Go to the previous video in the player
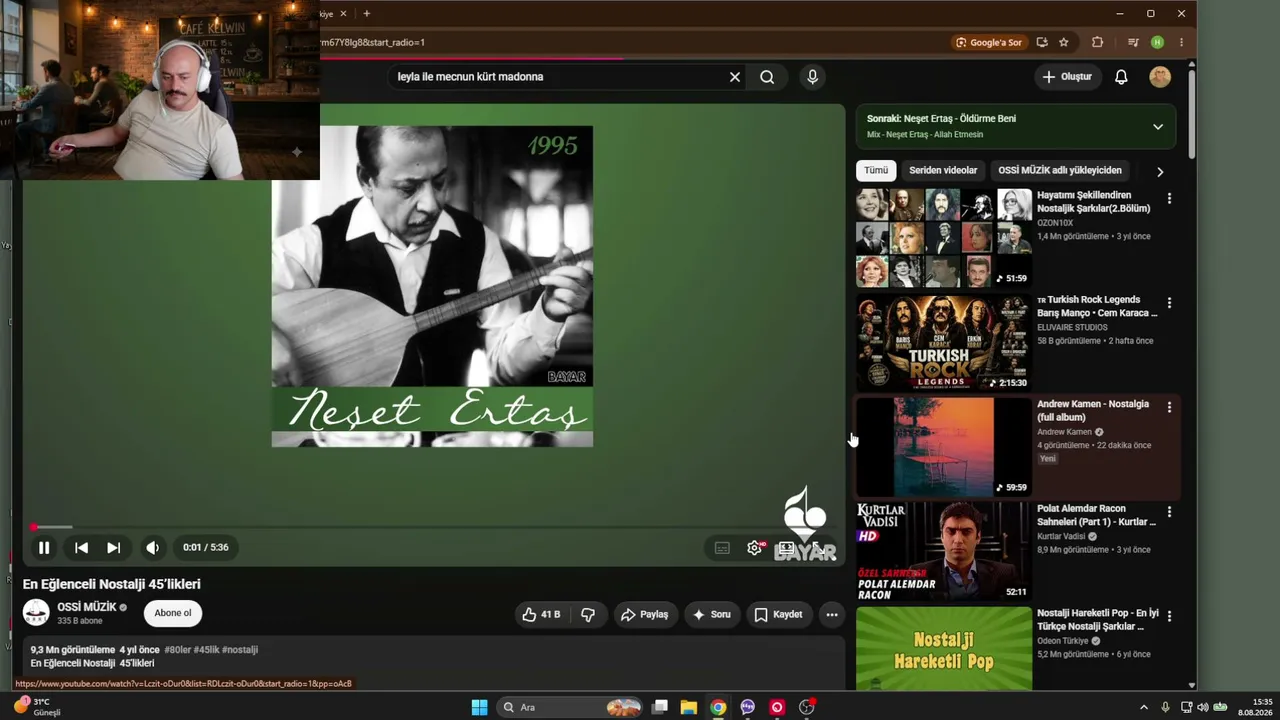Image resolution: width=1280 pixels, height=720 pixels. [82, 548]
